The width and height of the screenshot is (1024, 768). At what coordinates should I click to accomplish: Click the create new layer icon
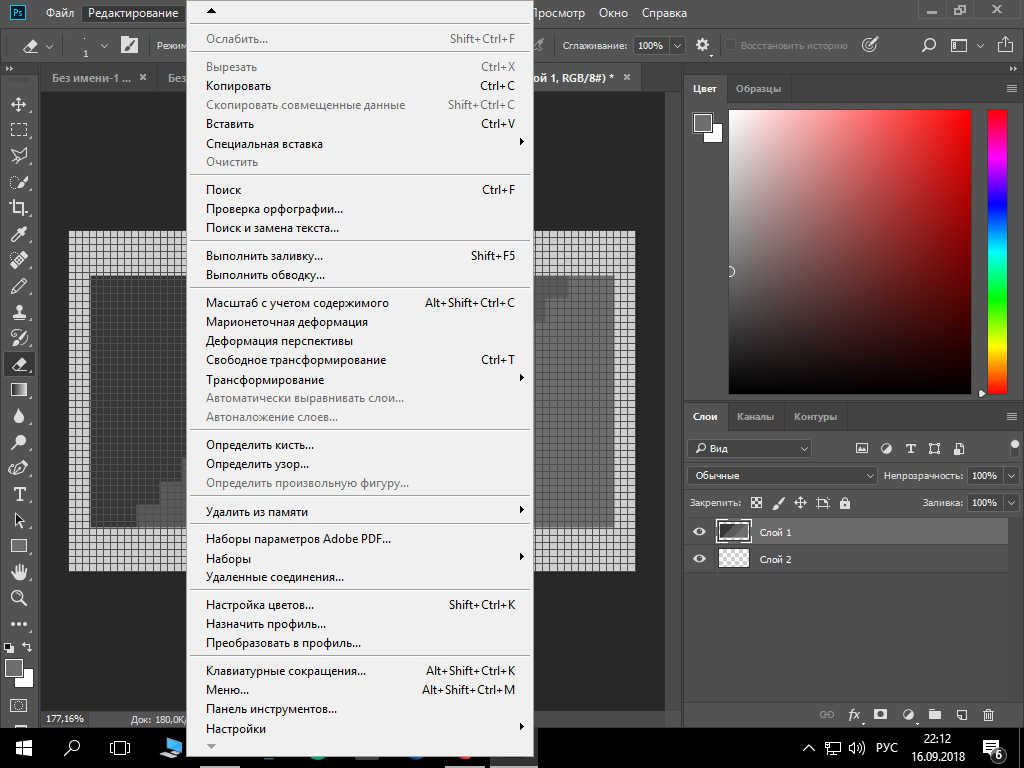(x=961, y=715)
